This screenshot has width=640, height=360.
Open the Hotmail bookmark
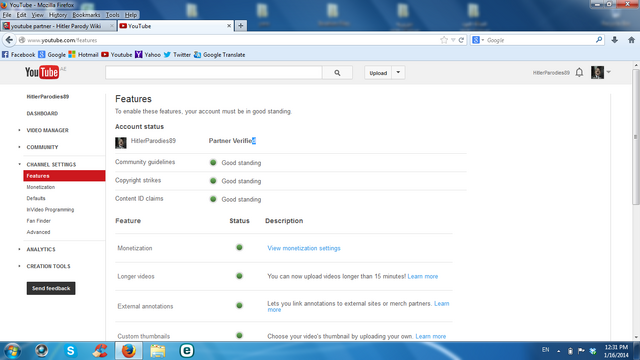click(84, 55)
